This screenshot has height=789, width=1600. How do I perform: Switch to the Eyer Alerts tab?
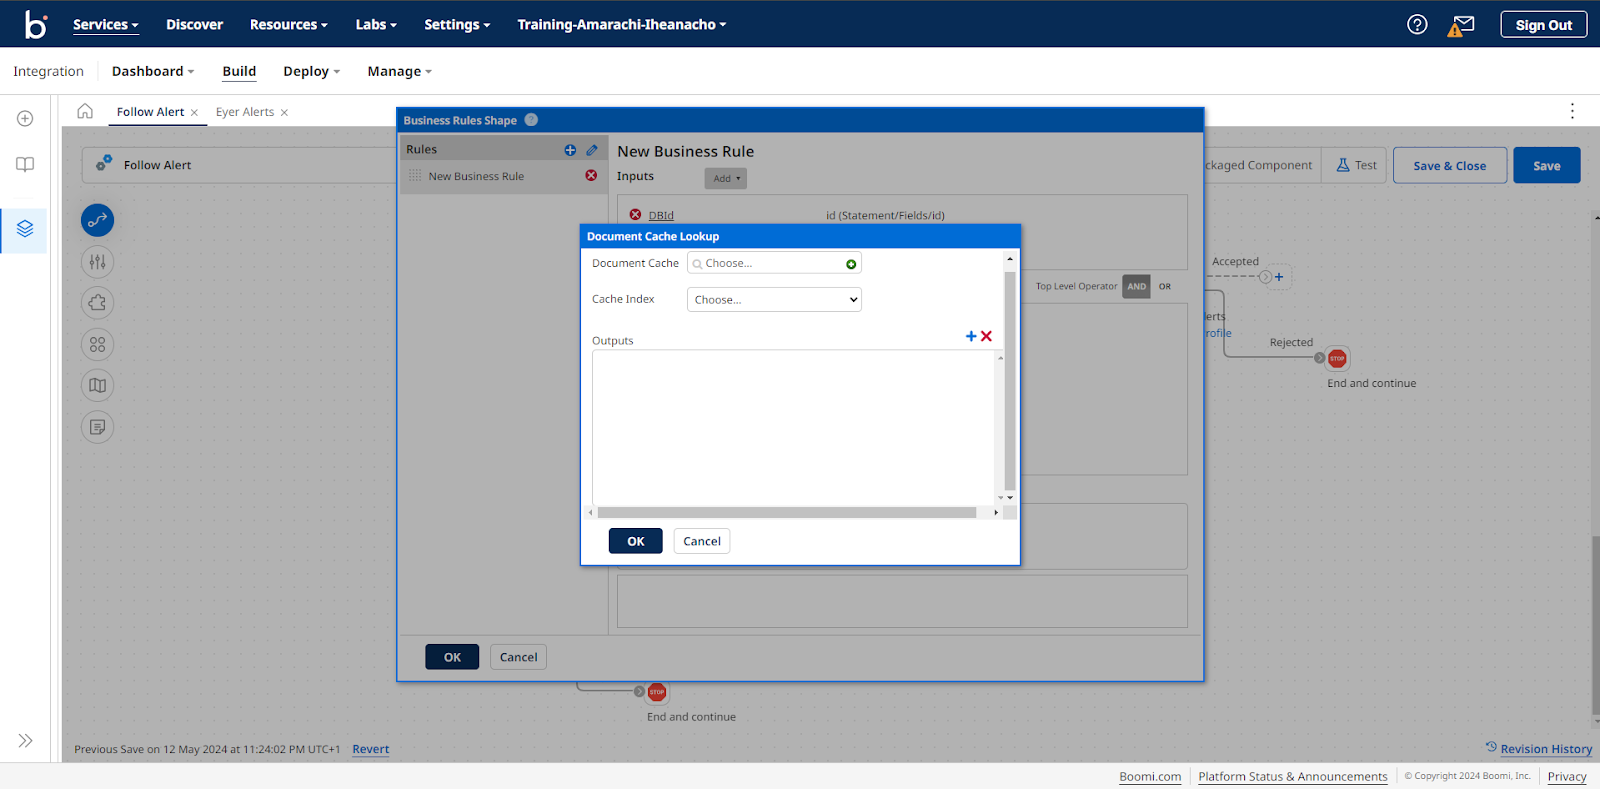[x=245, y=112]
